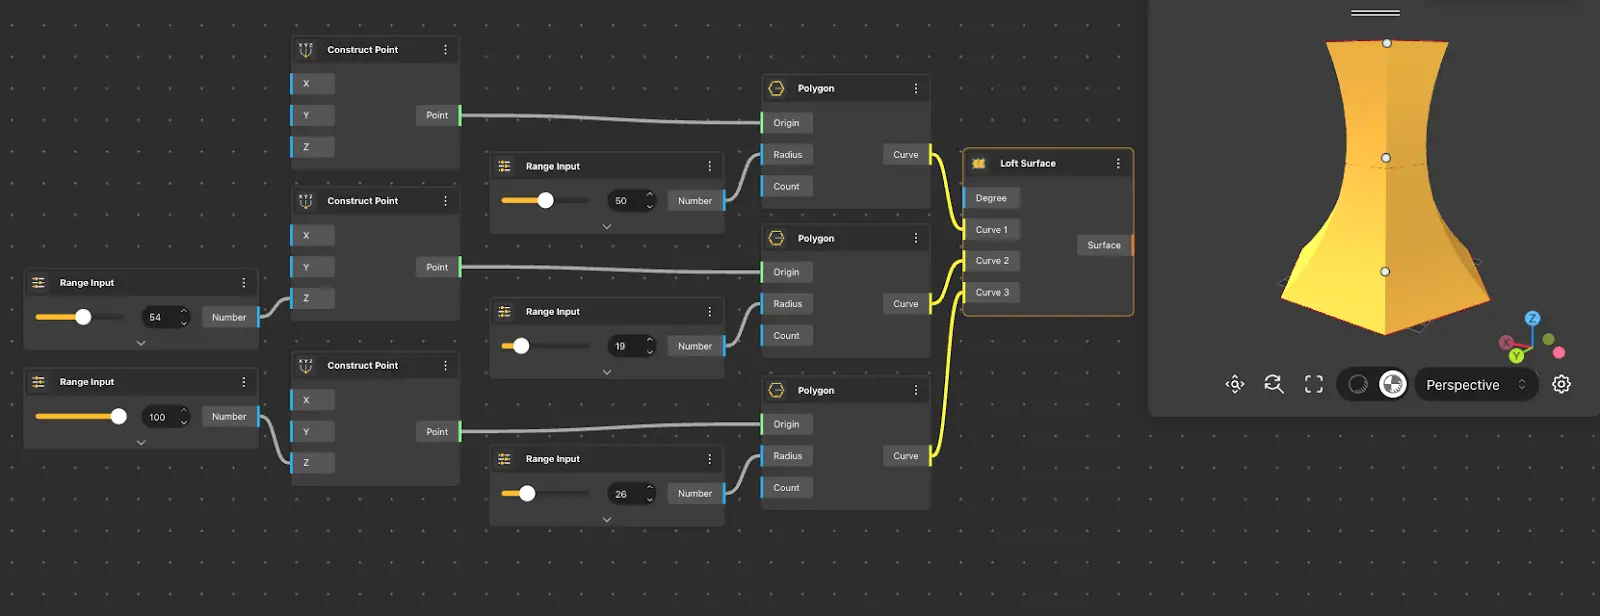Click the Degree input on Loft Surface
The height and width of the screenshot is (616, 1600).
[x=991, y=198]
